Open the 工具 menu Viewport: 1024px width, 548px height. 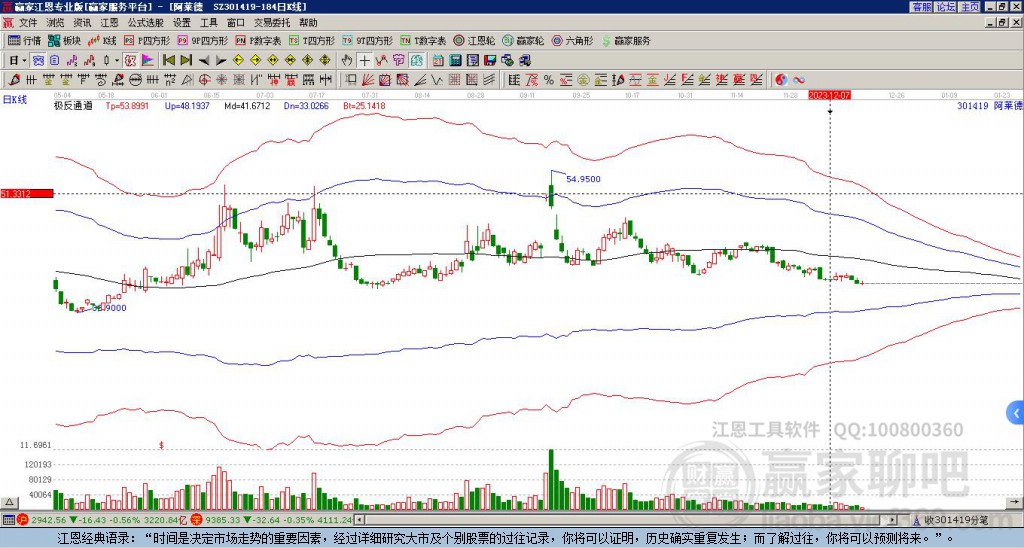208,23
